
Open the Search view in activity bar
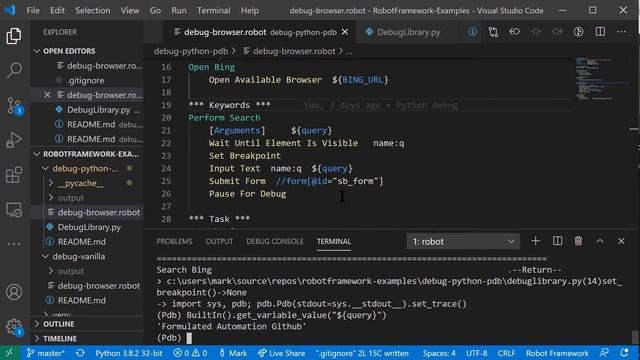[14, 70]
